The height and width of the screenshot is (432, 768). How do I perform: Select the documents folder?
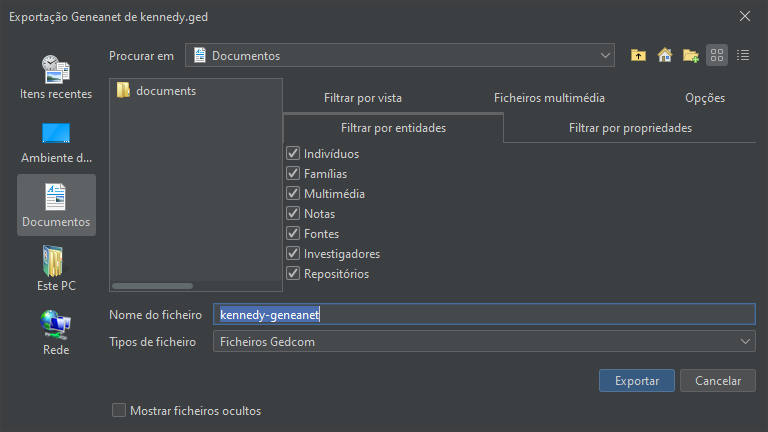157,91
